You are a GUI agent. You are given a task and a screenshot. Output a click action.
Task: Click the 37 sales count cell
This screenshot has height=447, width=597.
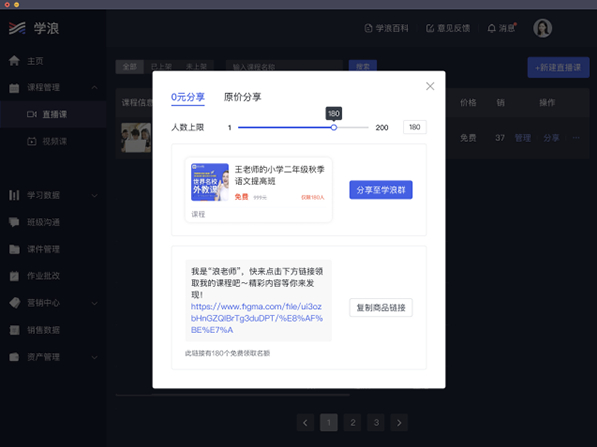click(500, 138)
